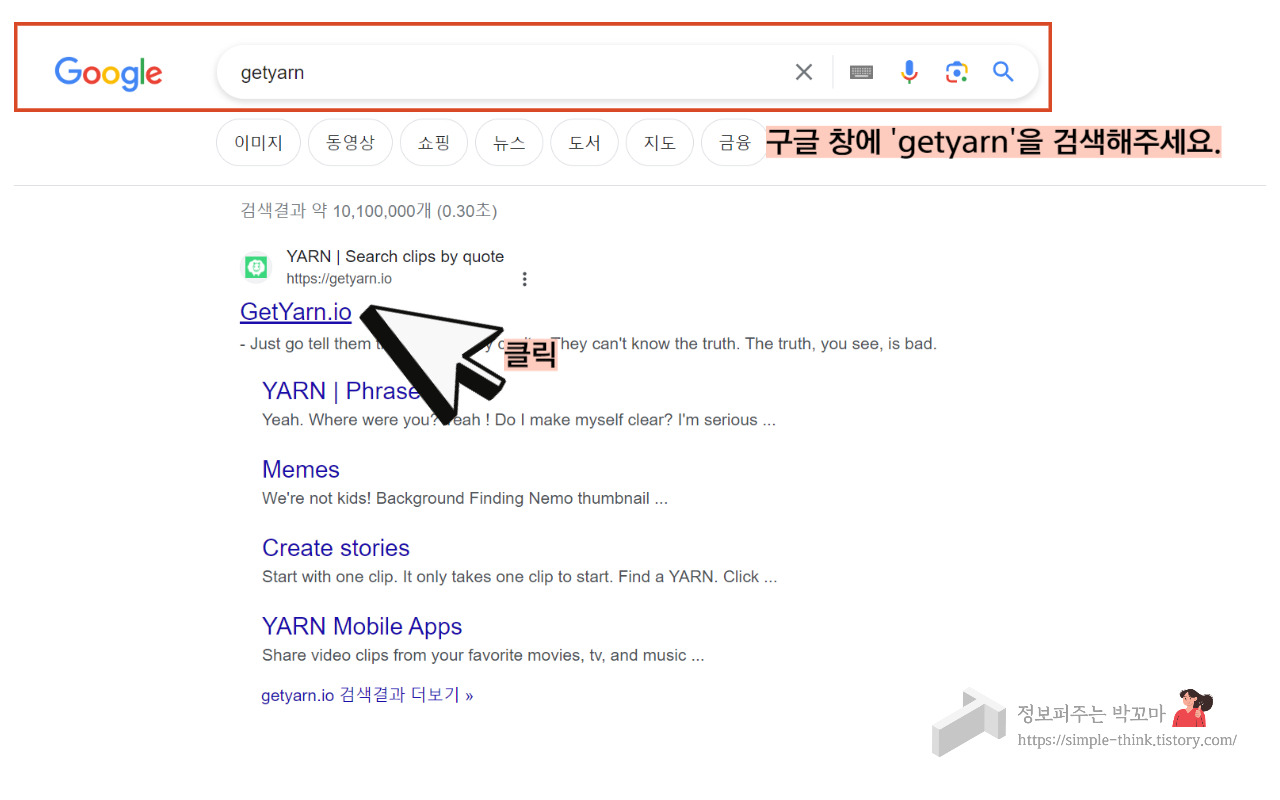Clear the search box with X icon
Viewport: 1280px width, 800px height.
click(x=804, y=72)
